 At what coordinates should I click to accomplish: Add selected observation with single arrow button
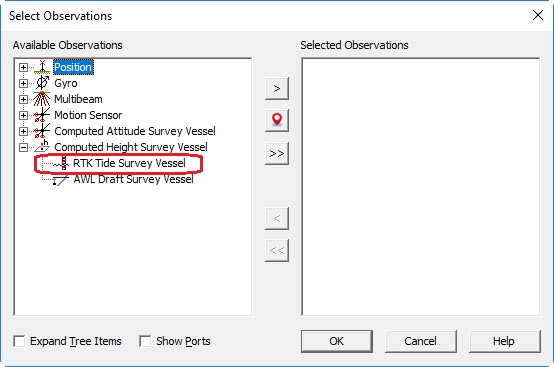[x=277, y=88]
